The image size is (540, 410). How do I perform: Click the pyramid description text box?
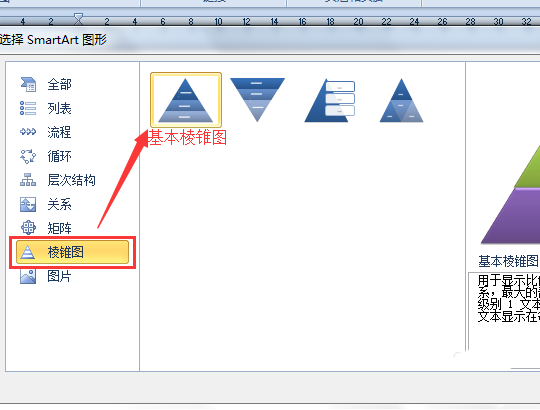click(x=504, y=311)
